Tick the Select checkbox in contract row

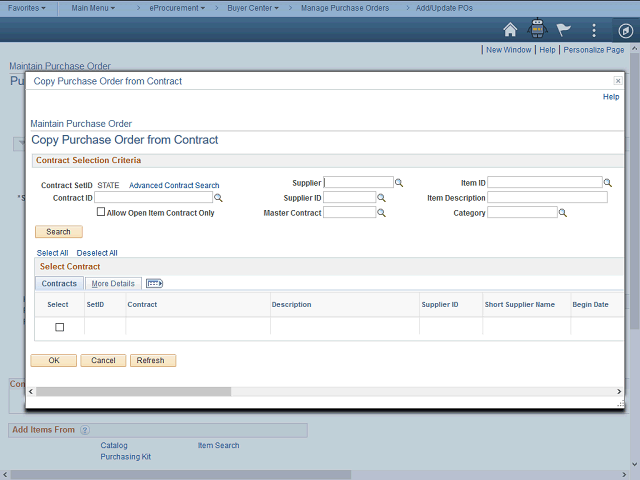coord(59,327)
